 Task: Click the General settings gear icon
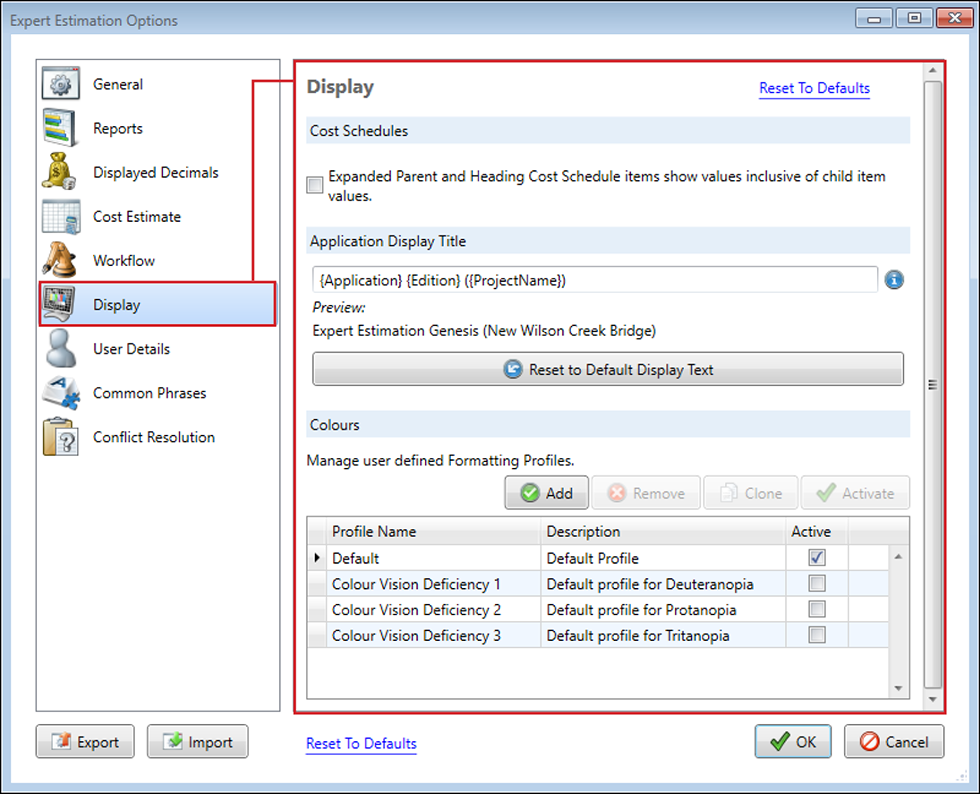point(60,85)
